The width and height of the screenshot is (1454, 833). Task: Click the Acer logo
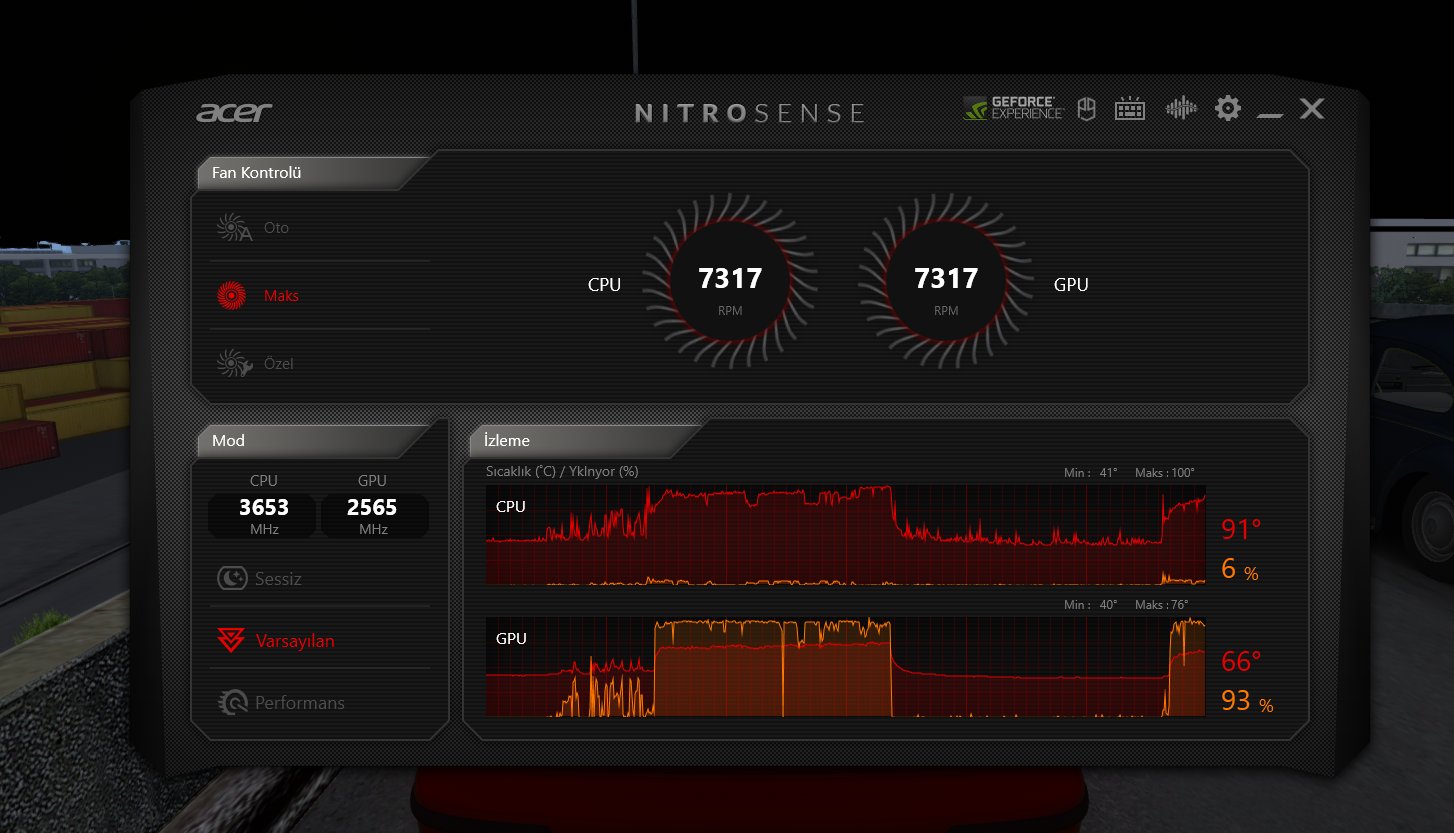234,112
